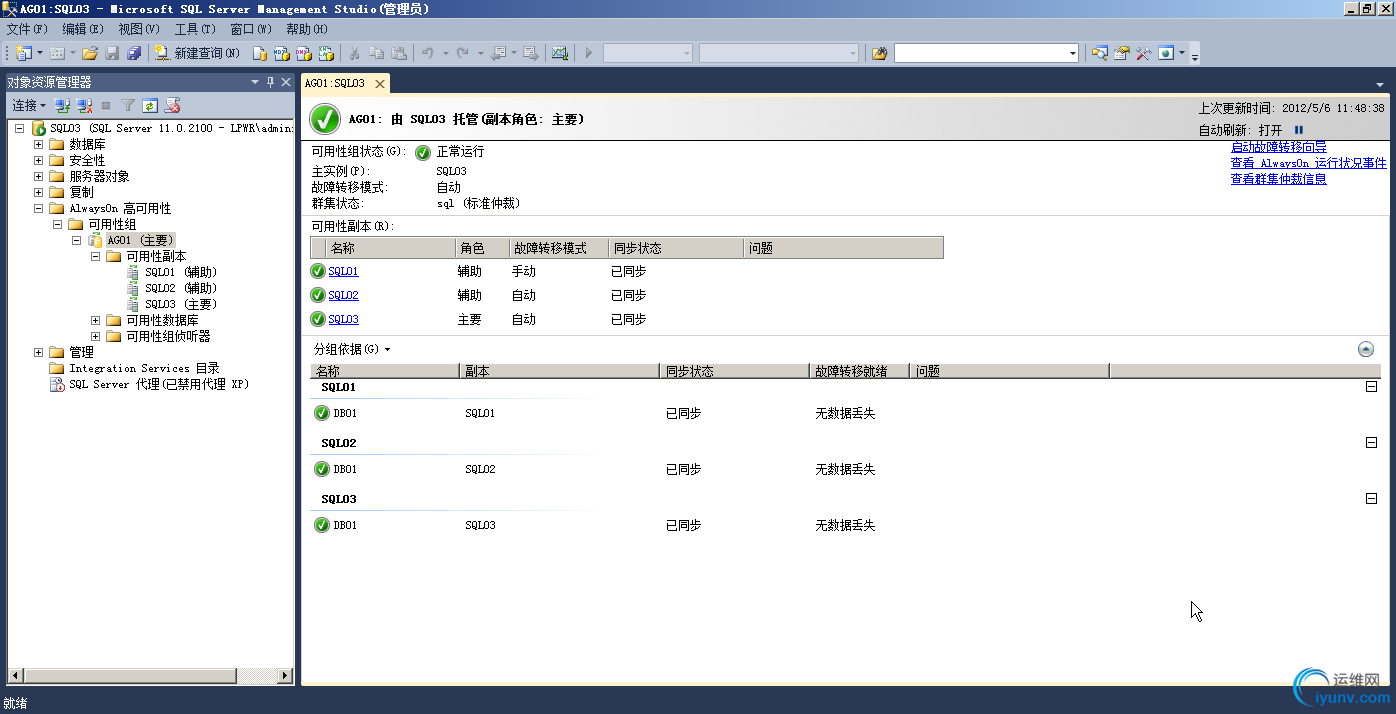Open 帮助(H) menu

coord(307,29)
